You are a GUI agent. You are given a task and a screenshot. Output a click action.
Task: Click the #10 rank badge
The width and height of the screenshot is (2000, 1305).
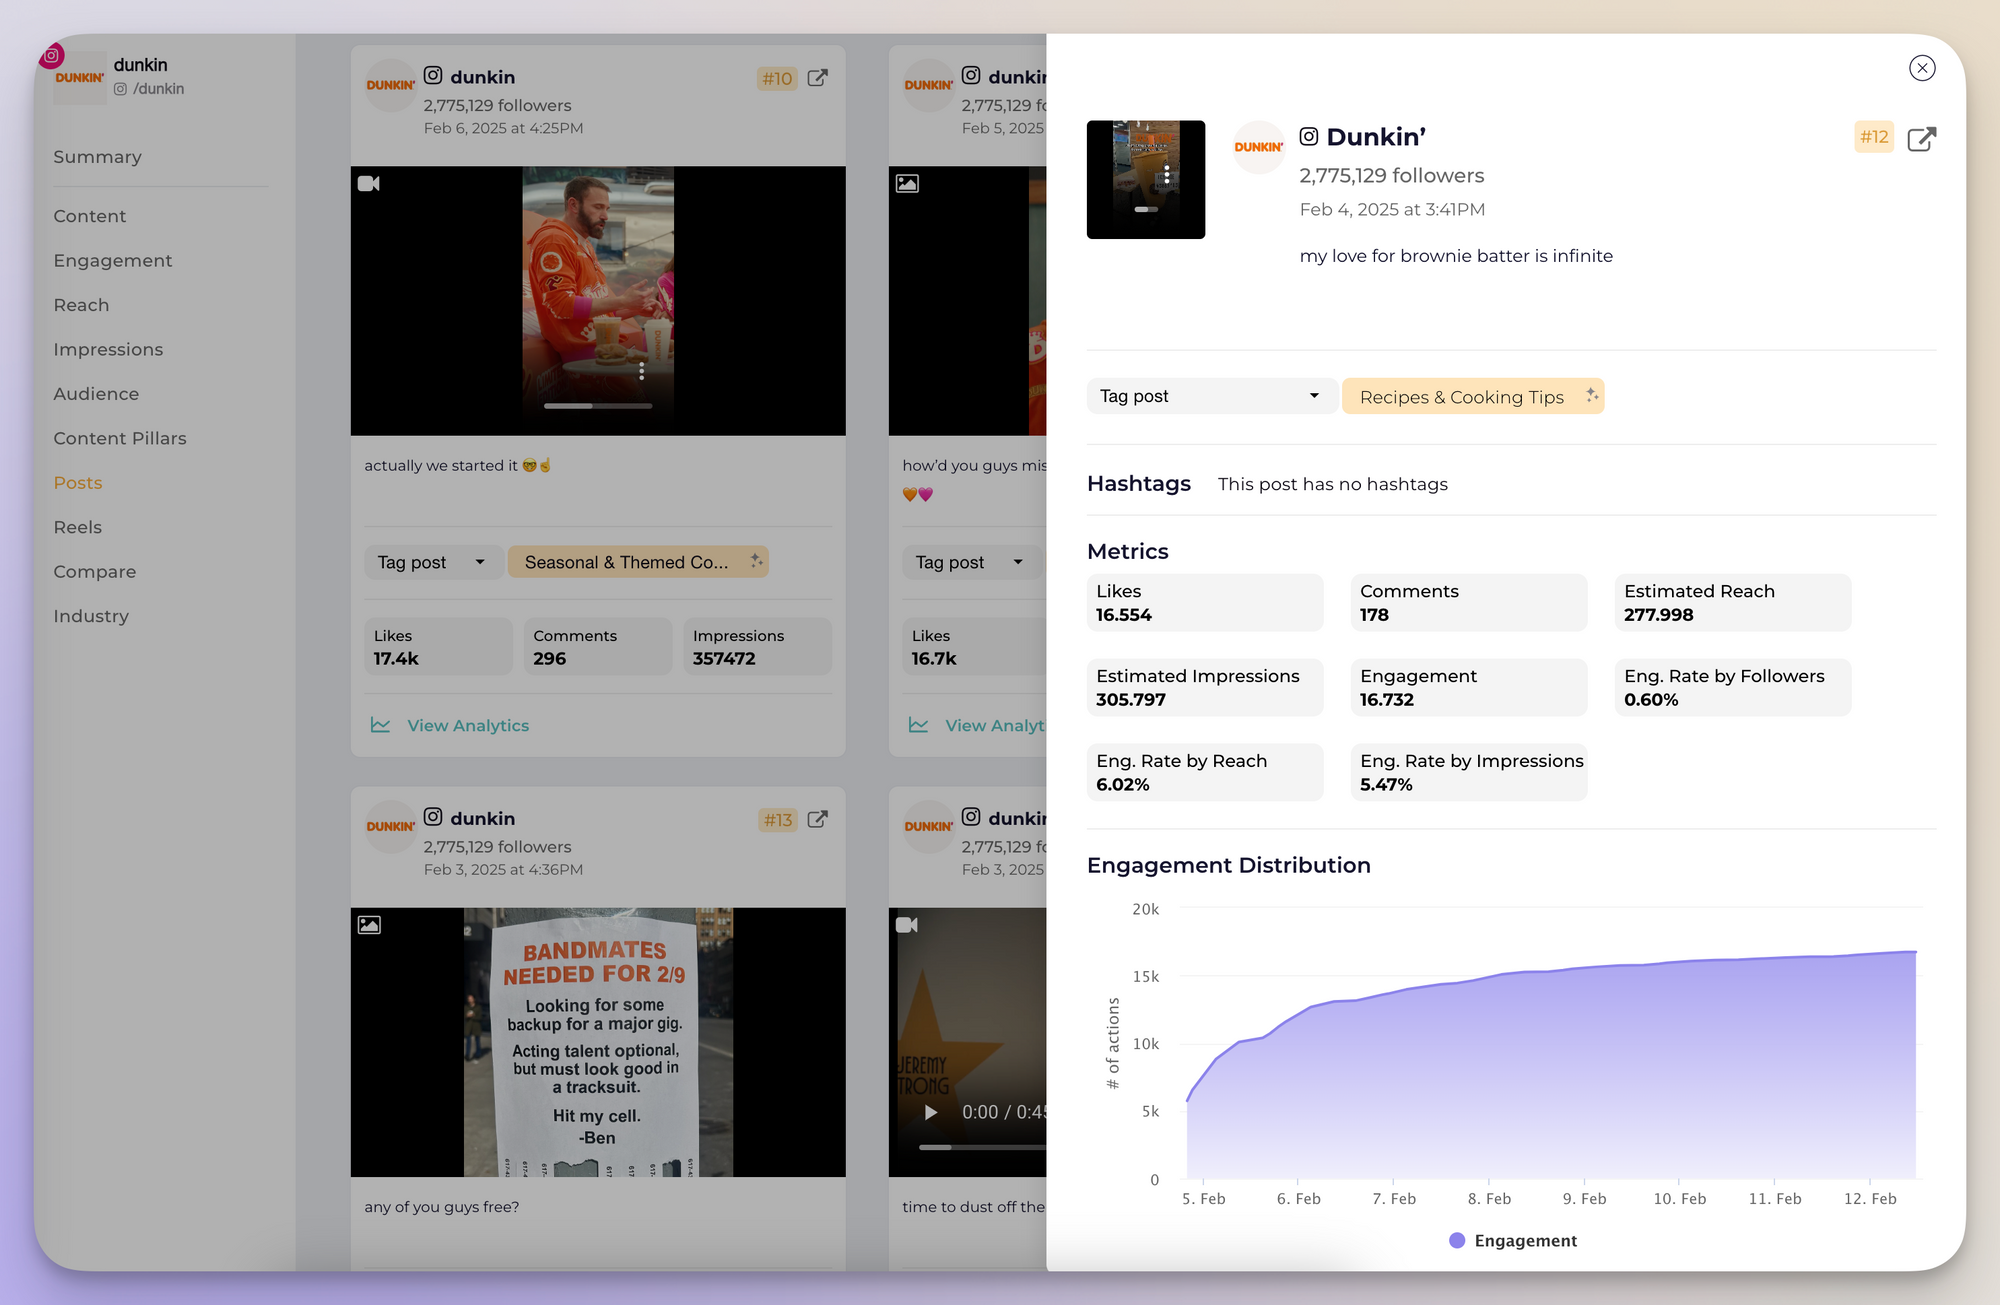click(x=777, y=78)
